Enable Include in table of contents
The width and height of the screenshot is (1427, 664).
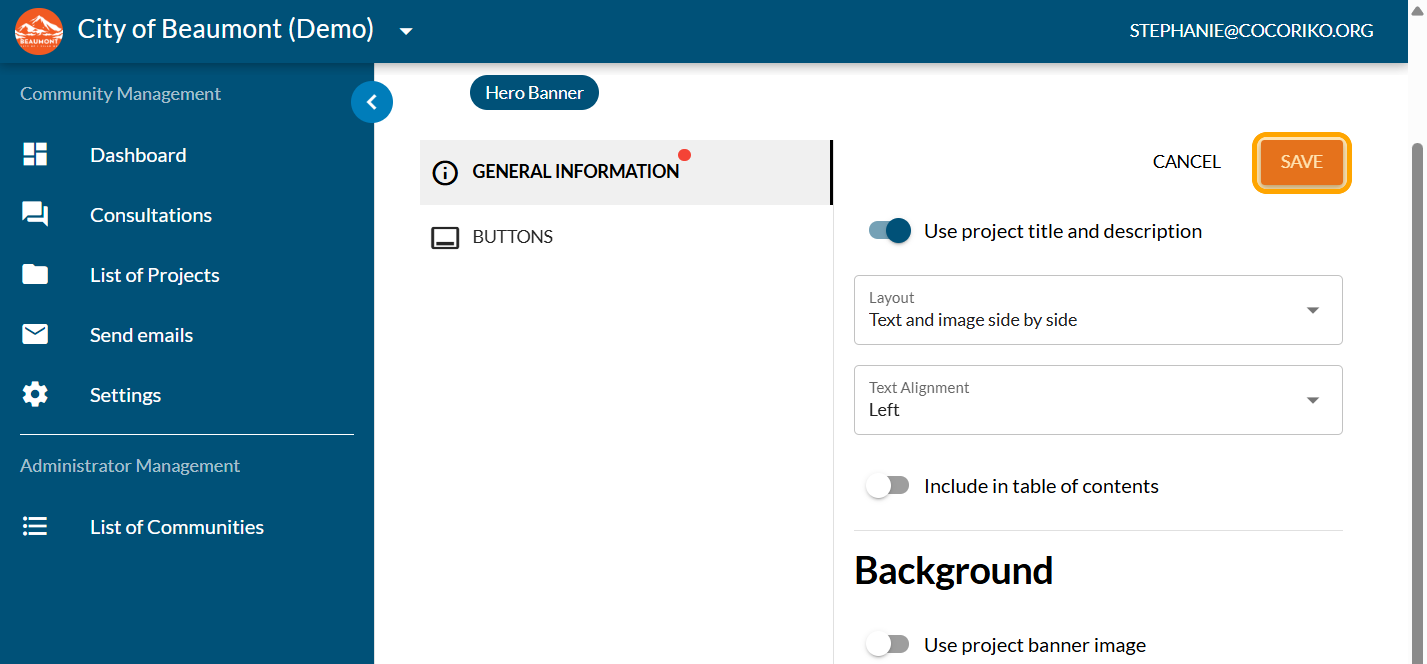pyautogui.click(x=888, y=486)
